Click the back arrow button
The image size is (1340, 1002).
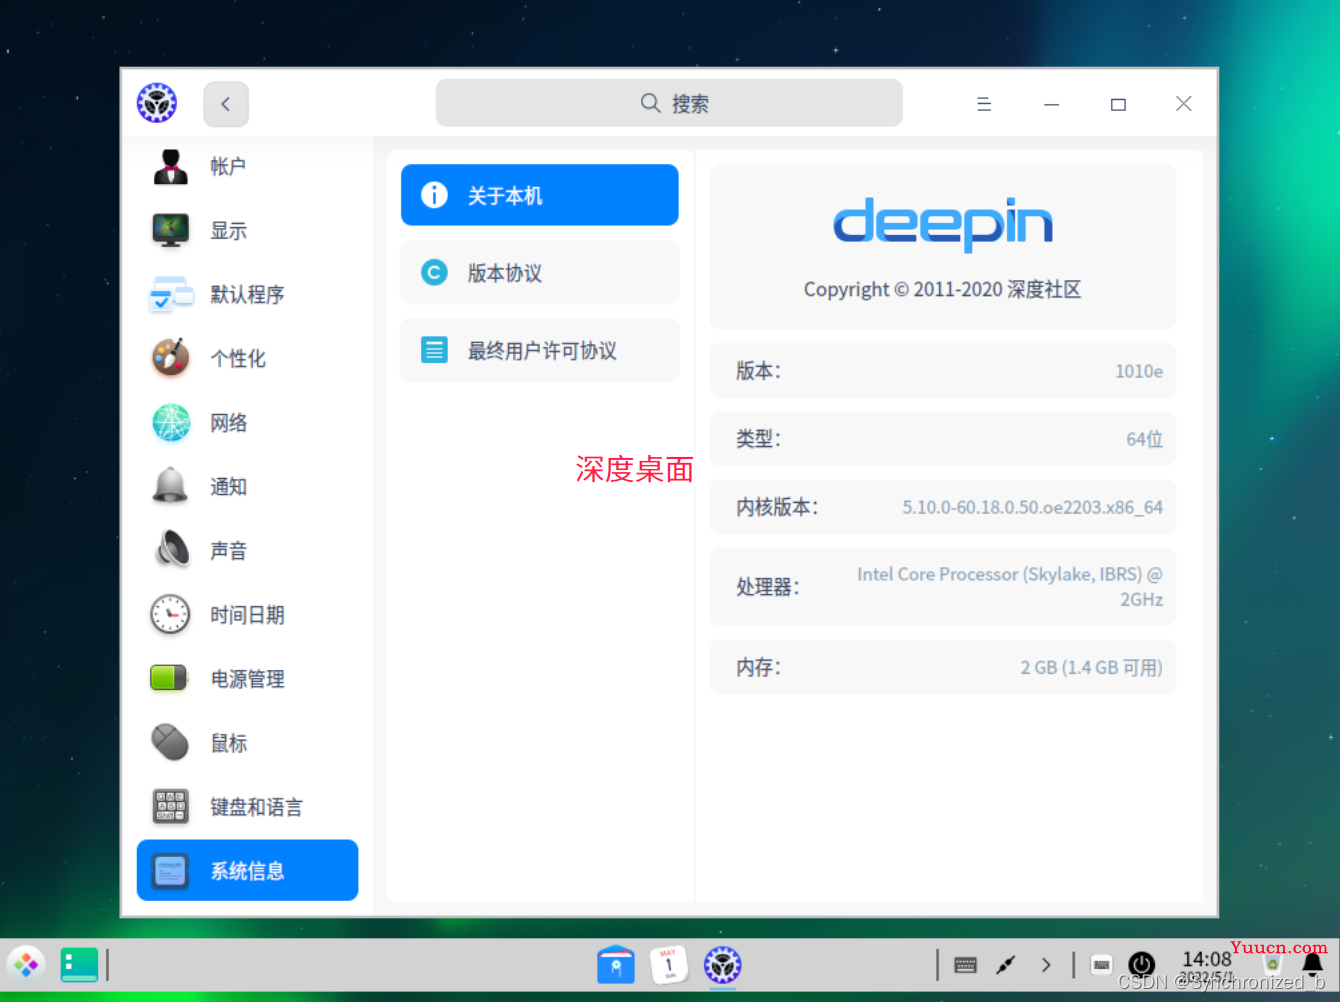point(226,104)
